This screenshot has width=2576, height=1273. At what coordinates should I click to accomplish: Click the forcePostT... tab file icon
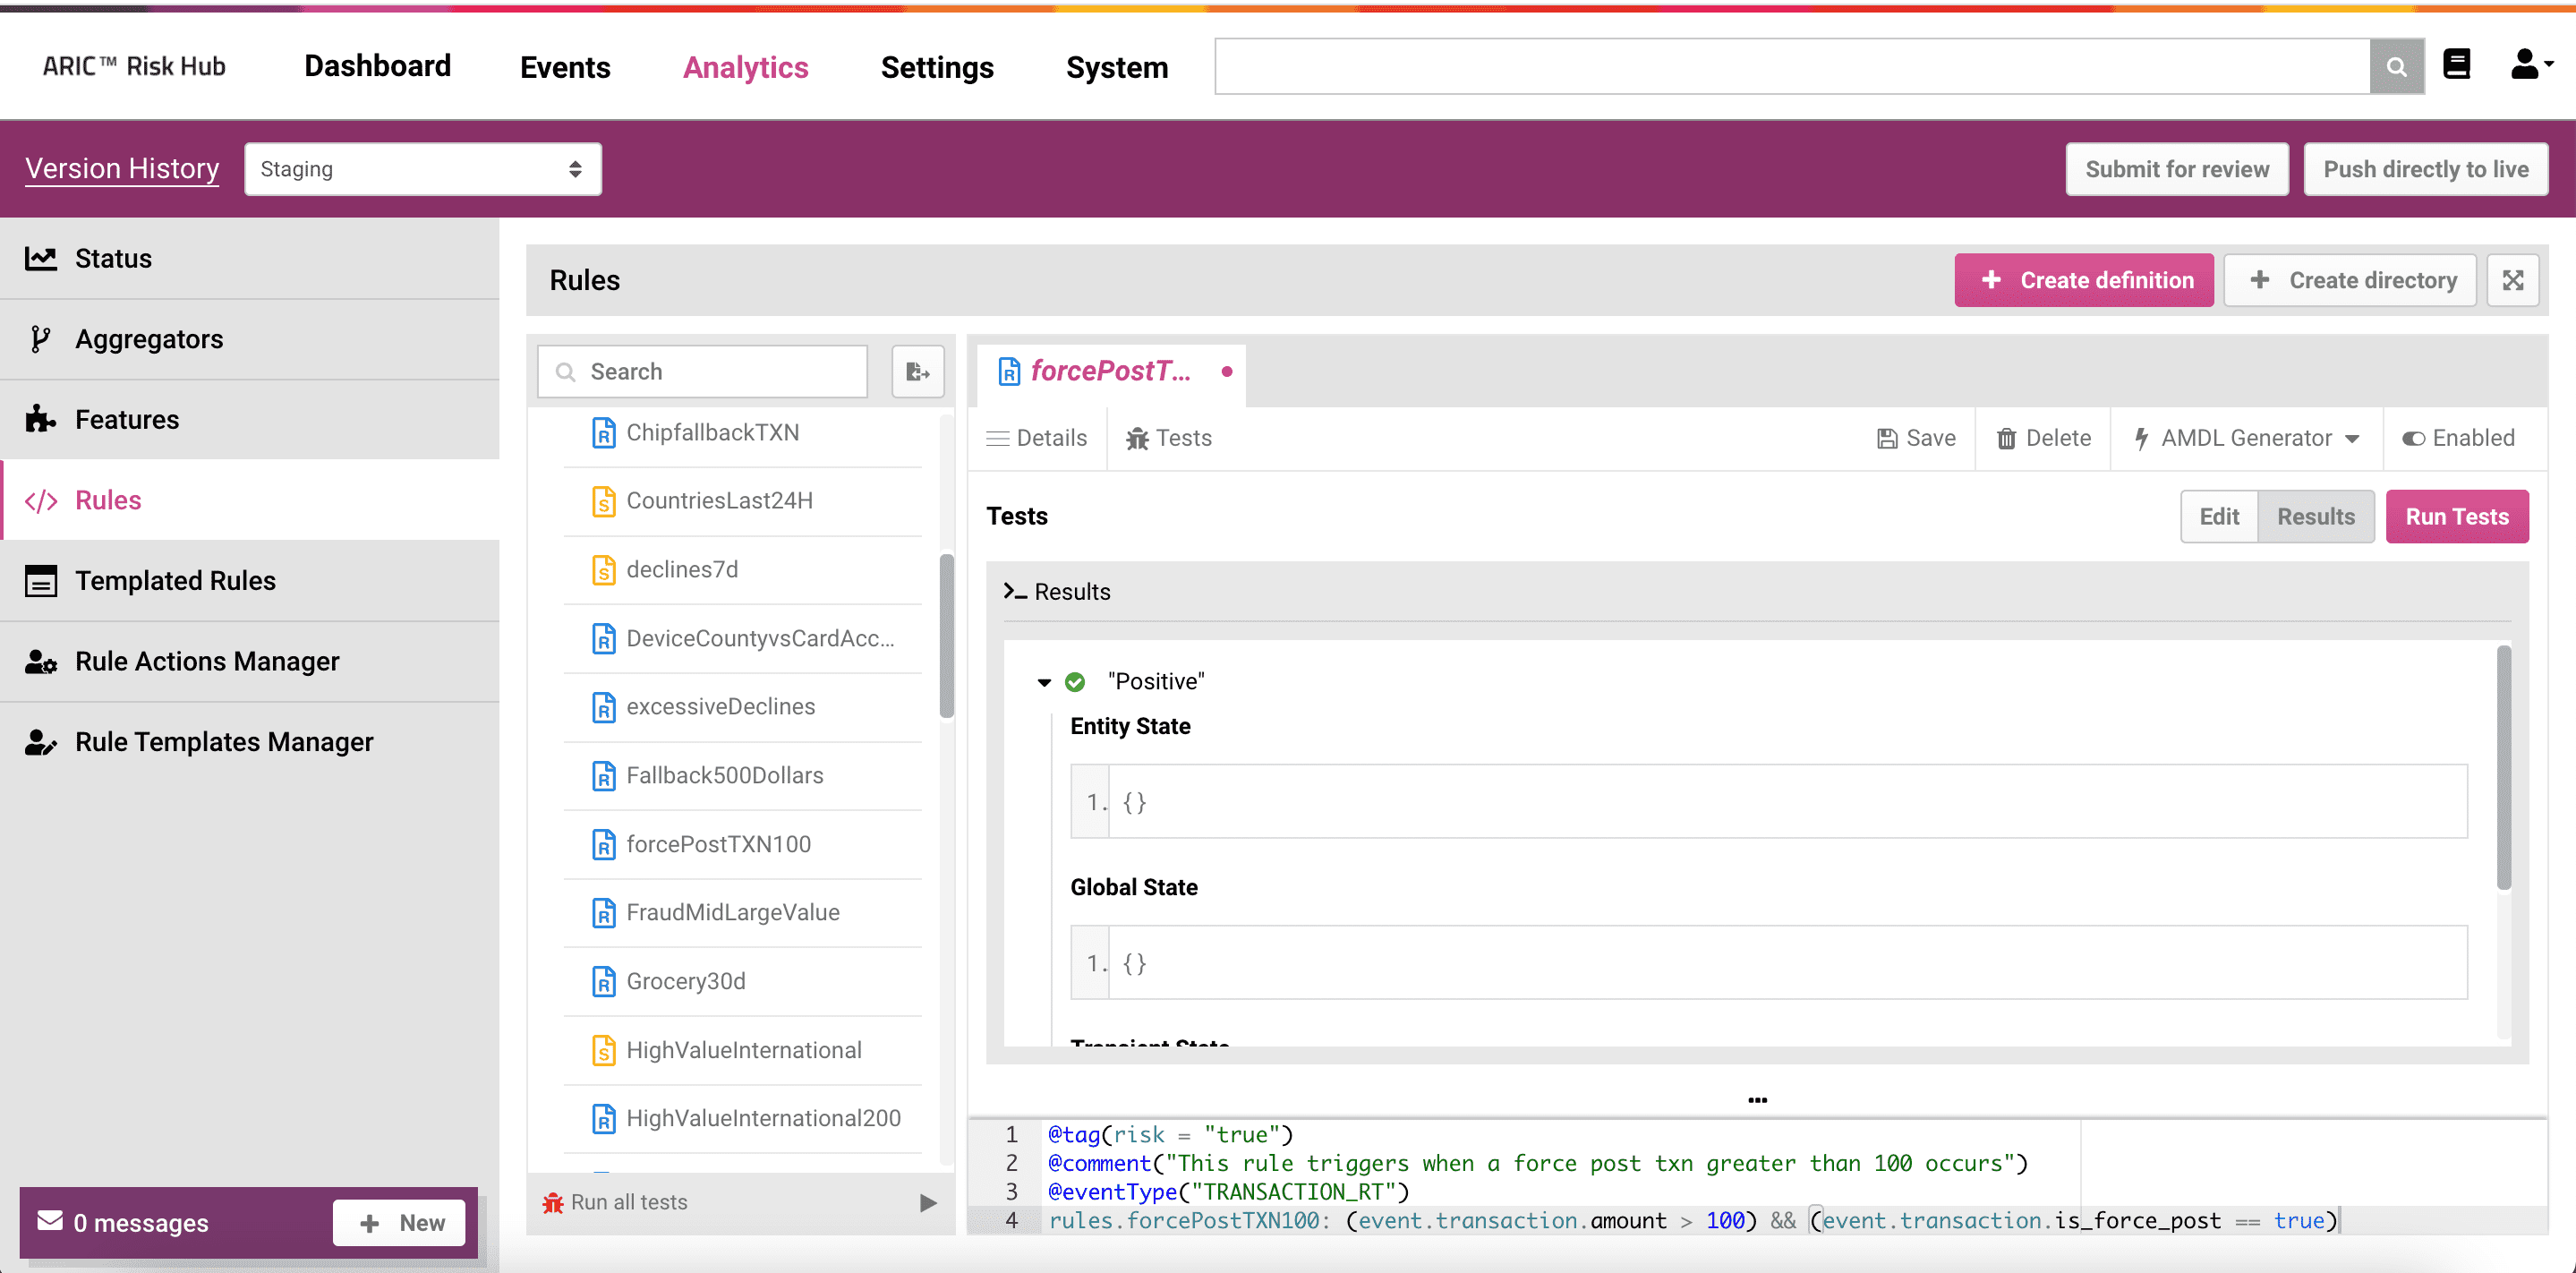click(x=1009, y=371)
